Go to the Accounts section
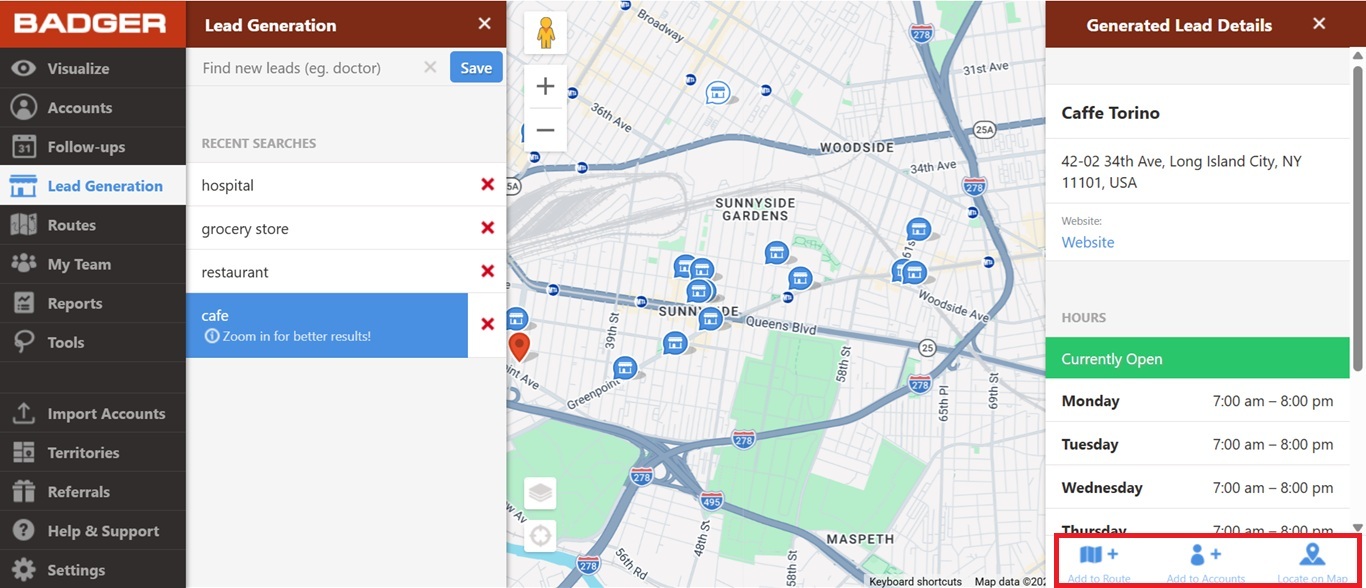The width and height of the screenshot is (1366, 588). [79, 108]
